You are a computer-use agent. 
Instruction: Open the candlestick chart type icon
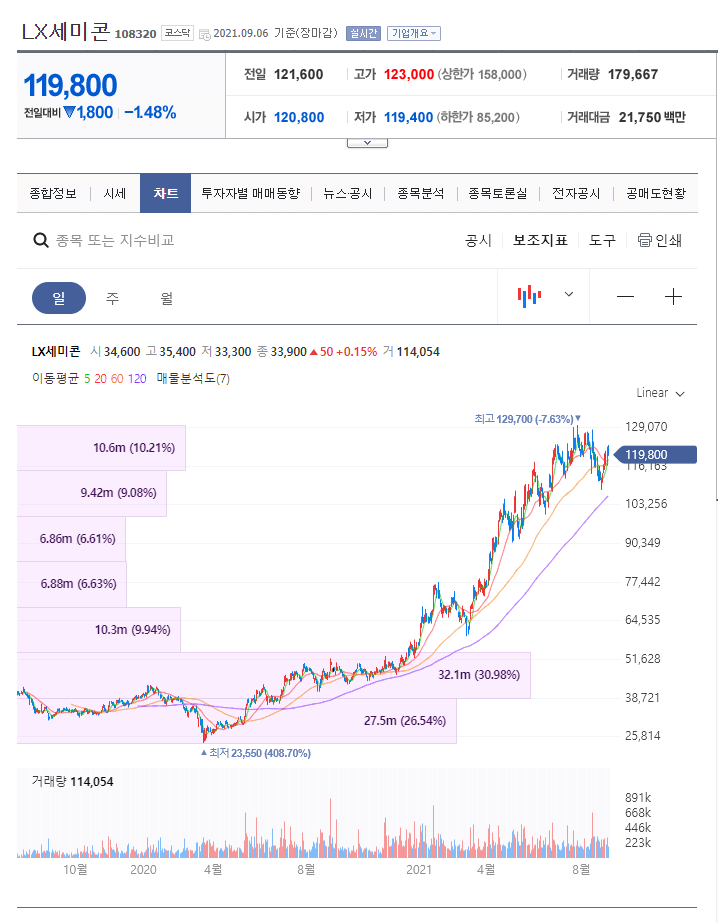tap(529, 296)
